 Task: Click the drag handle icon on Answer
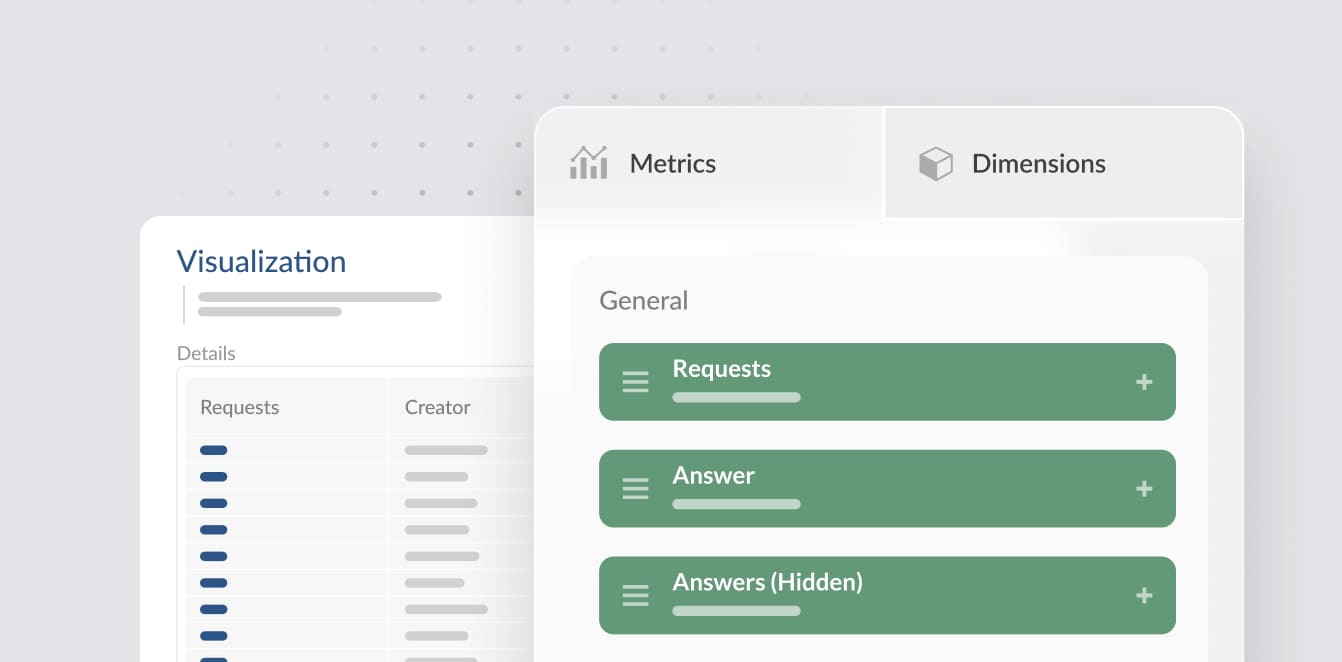click(x=636, y=489)
